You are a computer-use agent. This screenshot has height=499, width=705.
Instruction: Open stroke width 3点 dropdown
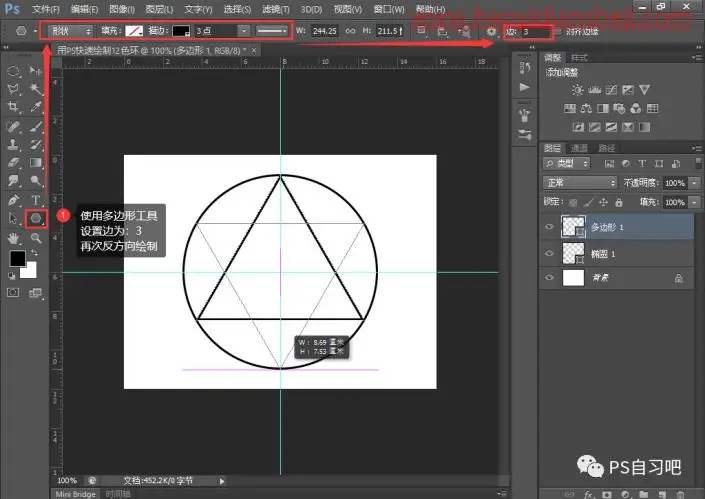[x=243, y=31]
